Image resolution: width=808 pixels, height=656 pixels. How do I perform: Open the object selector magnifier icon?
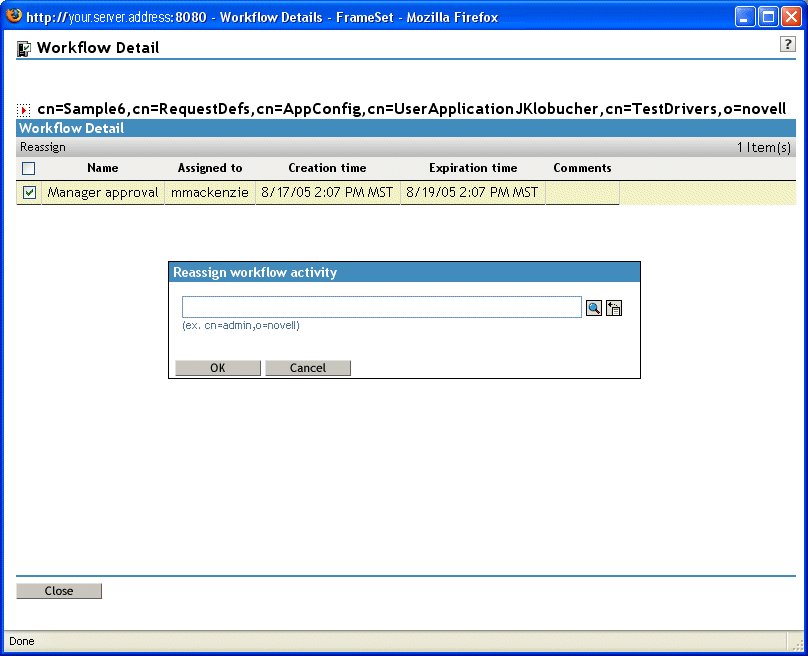pyautogui.click(x=593, y=307)
